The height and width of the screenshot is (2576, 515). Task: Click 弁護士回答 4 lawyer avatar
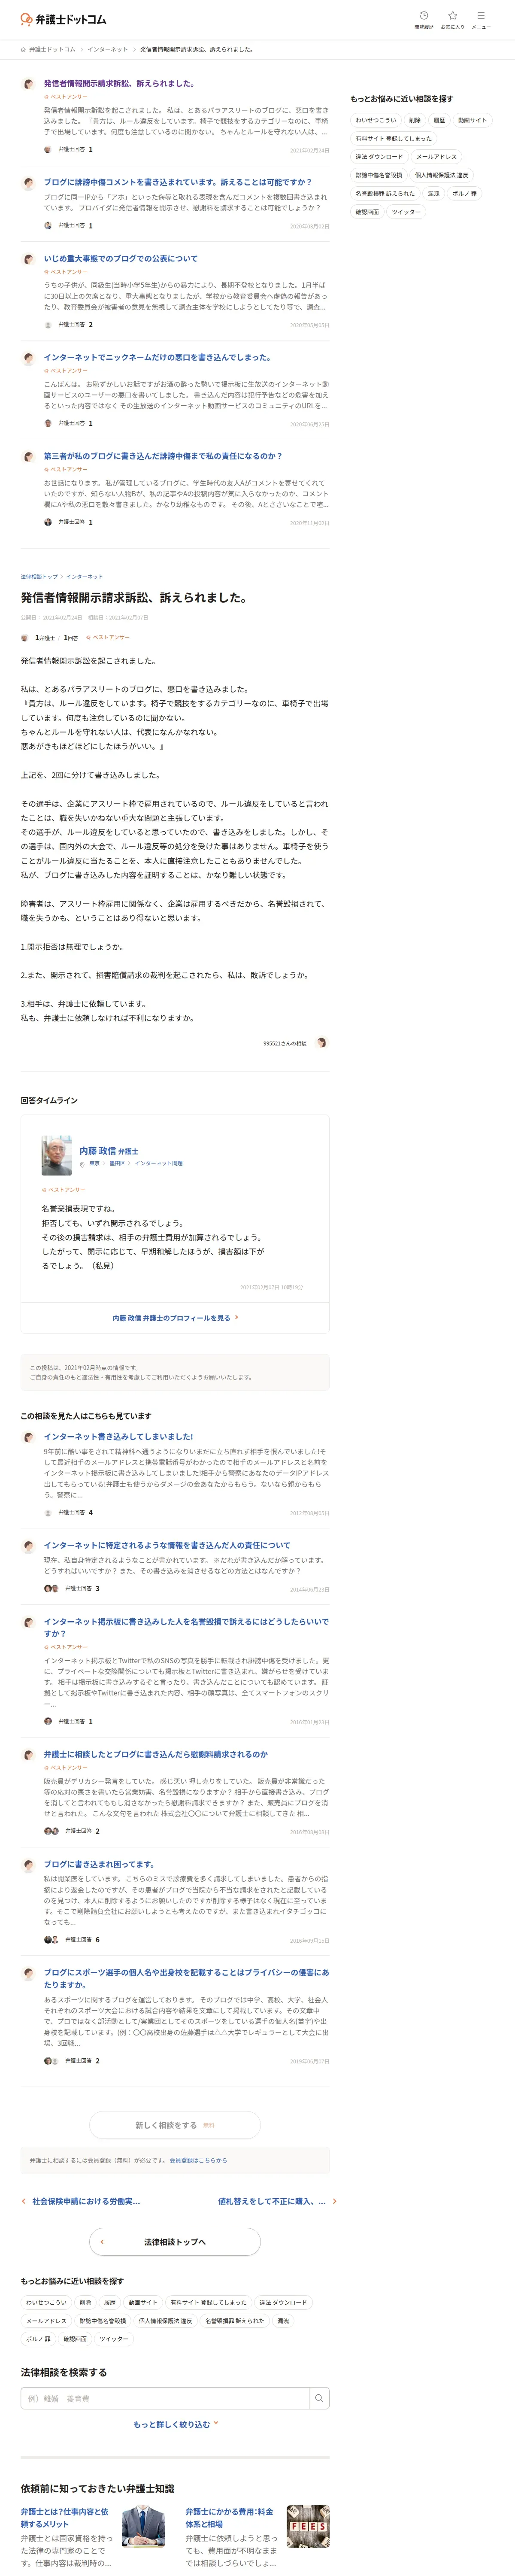[48, 1512]
